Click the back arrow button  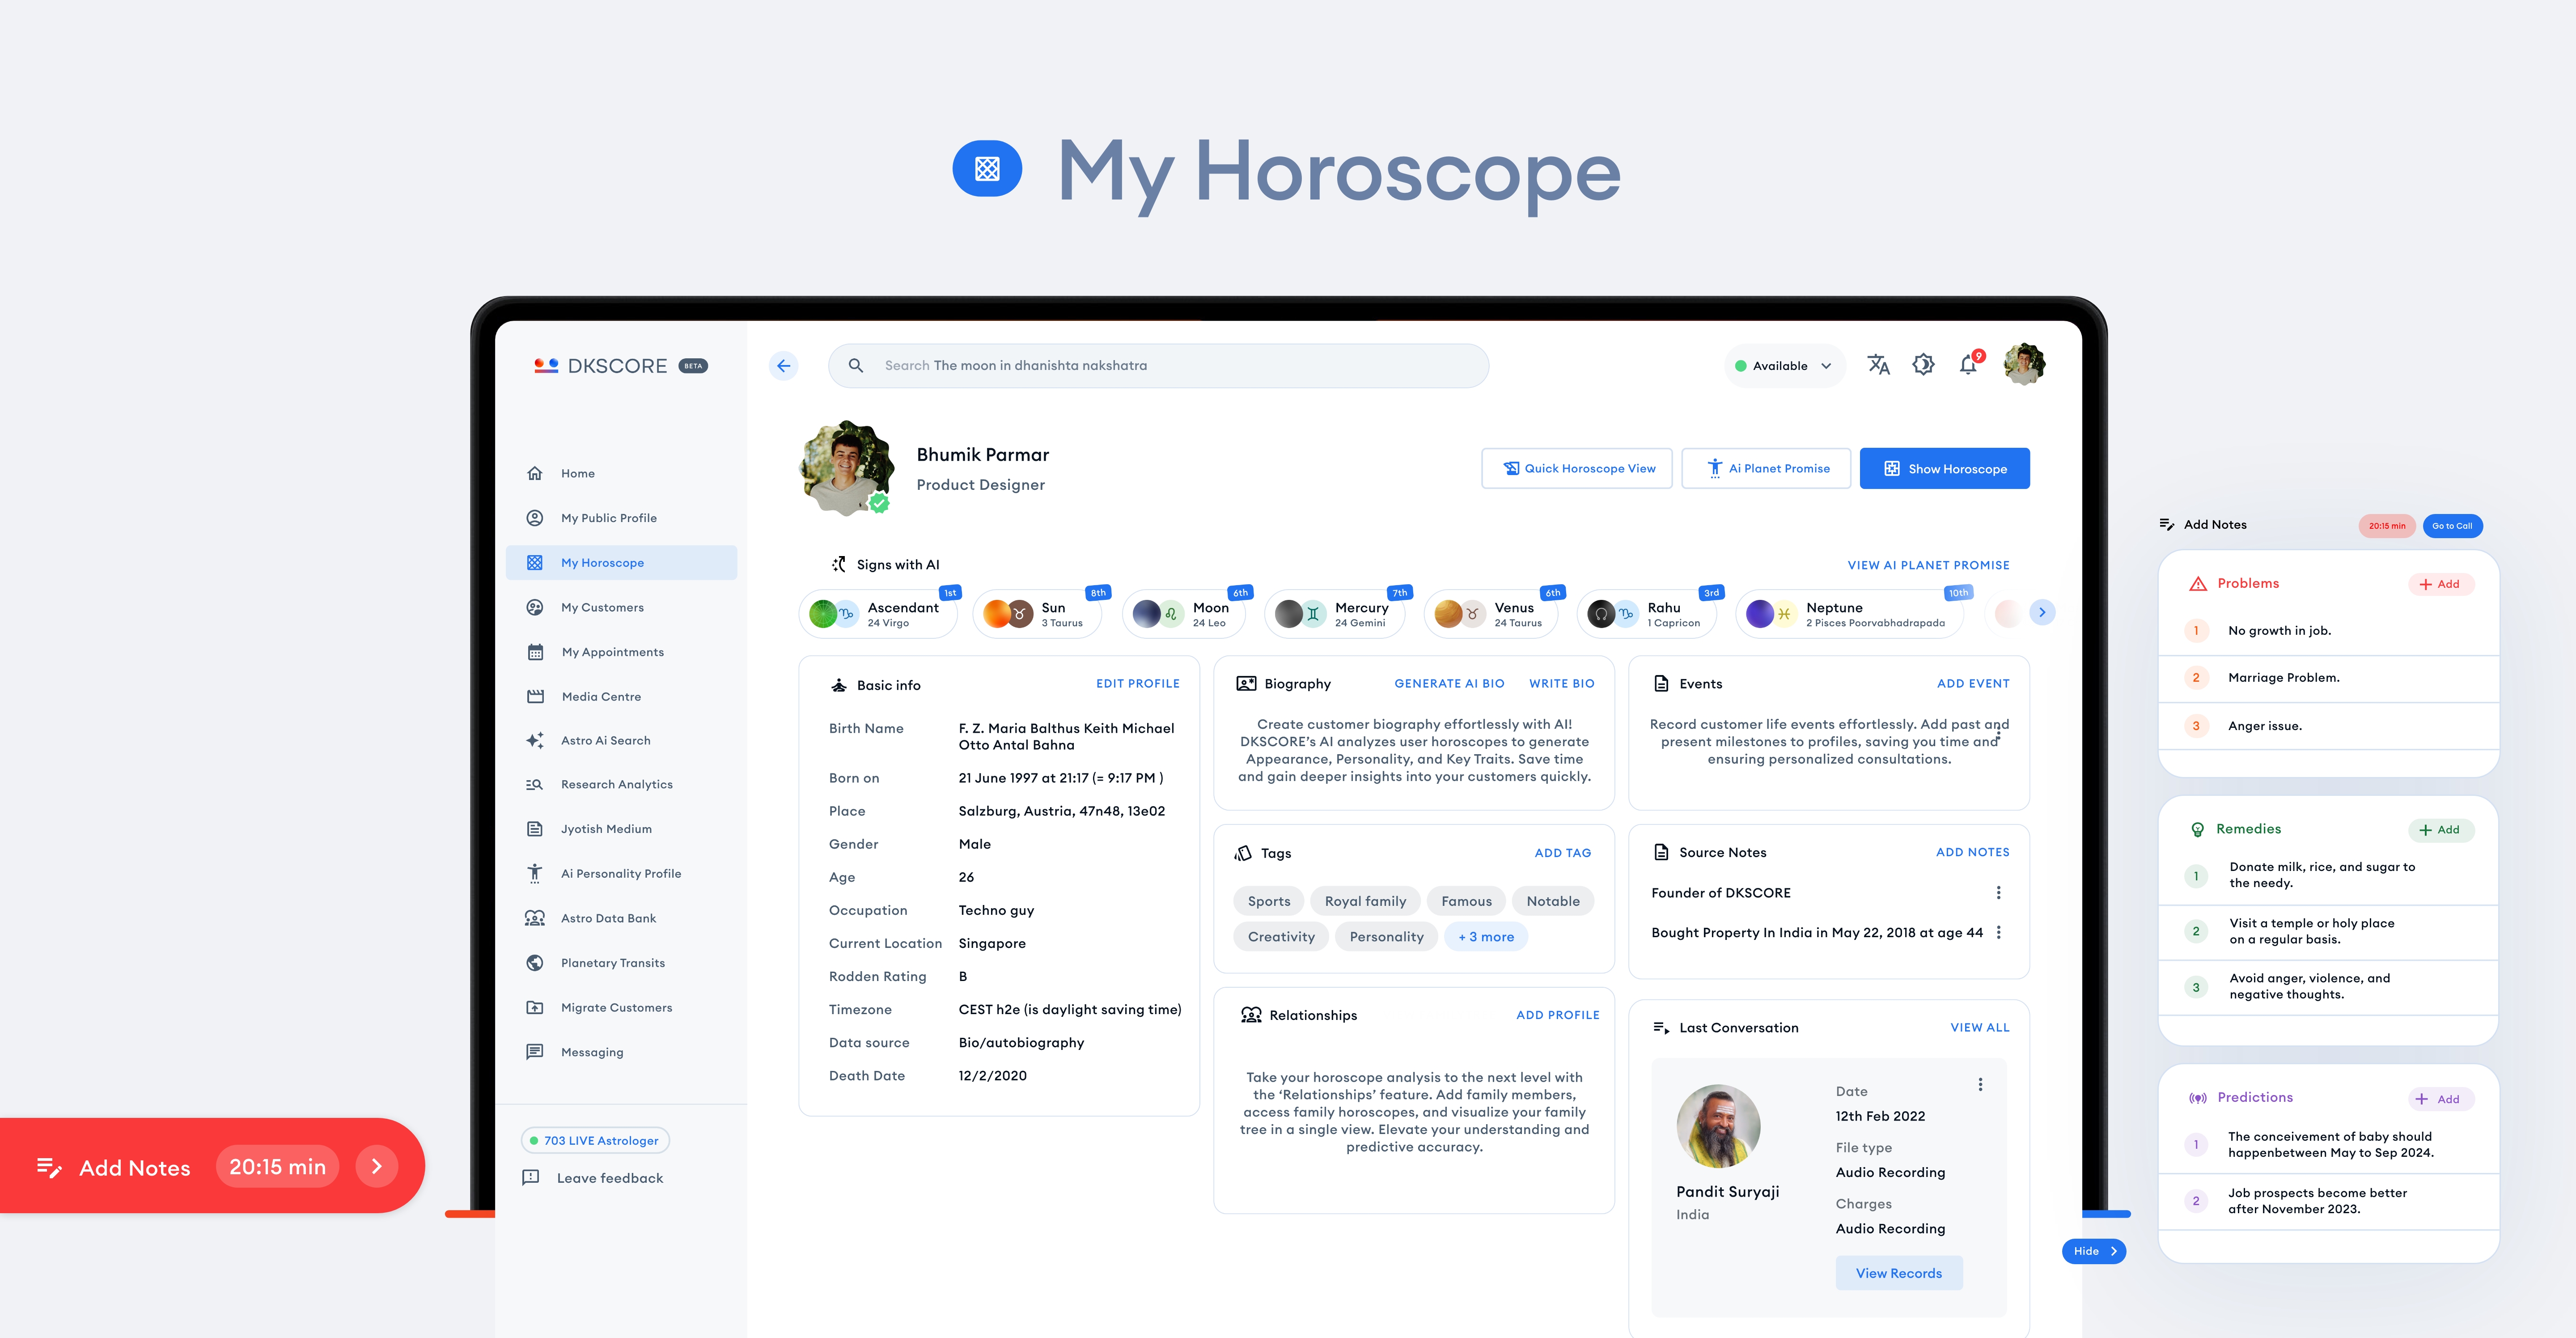tap(784, 366)
